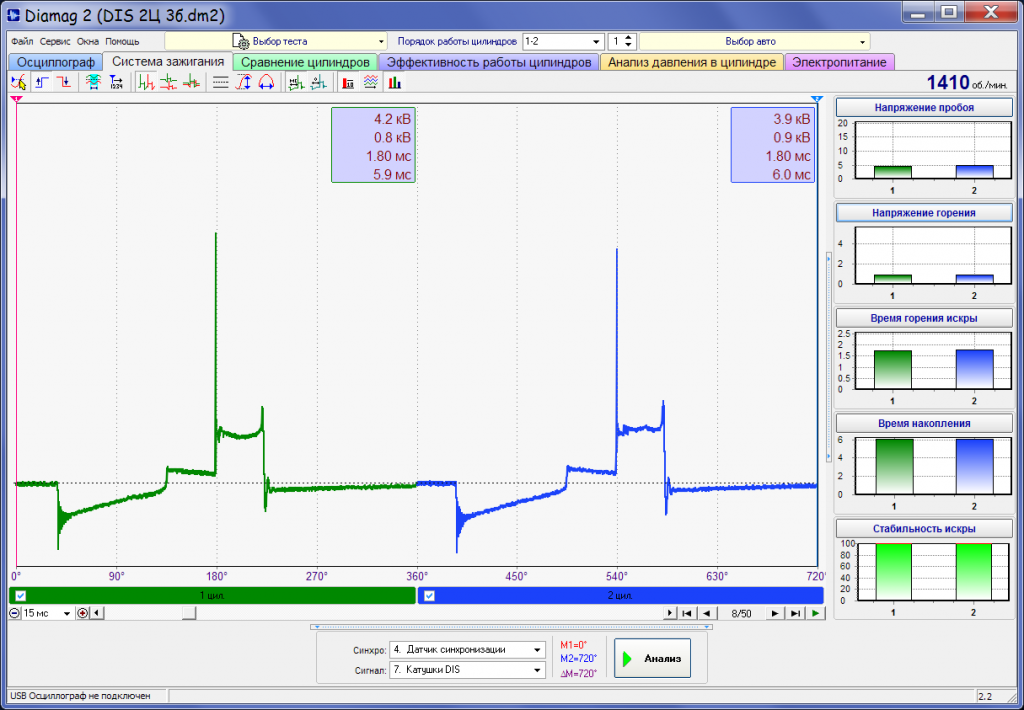Click horizontal width measurement icon
Screen dimensions: 1024x710
266,82
